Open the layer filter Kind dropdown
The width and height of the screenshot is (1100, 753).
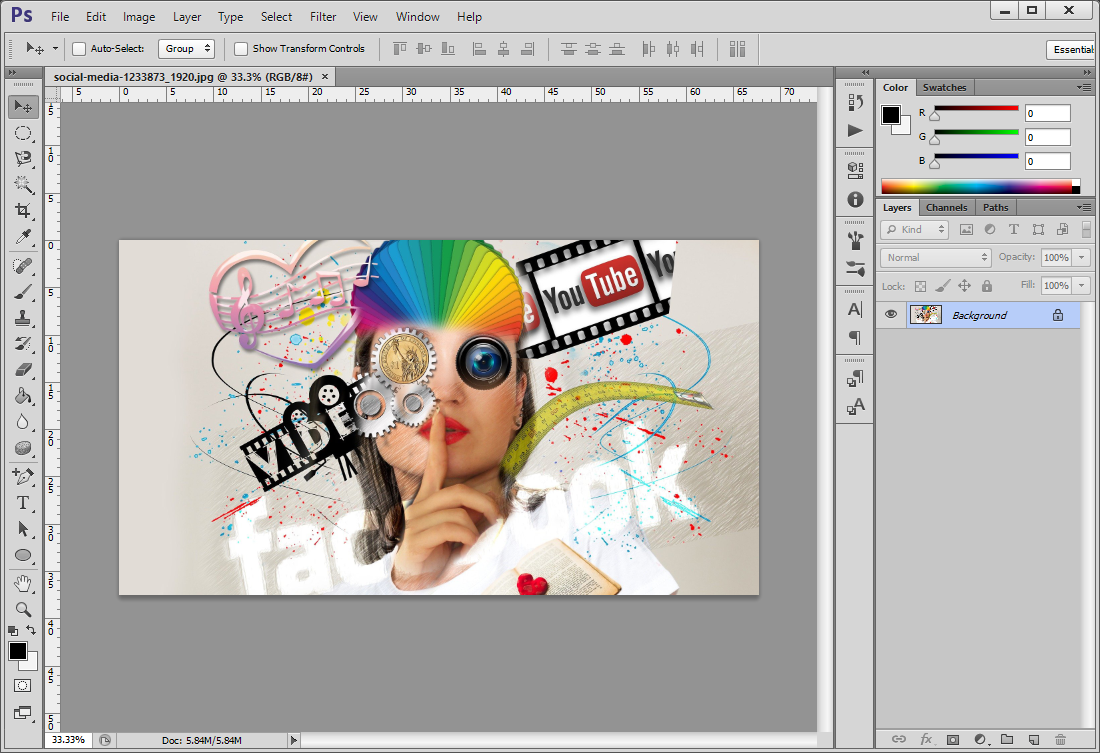point(914,229)
